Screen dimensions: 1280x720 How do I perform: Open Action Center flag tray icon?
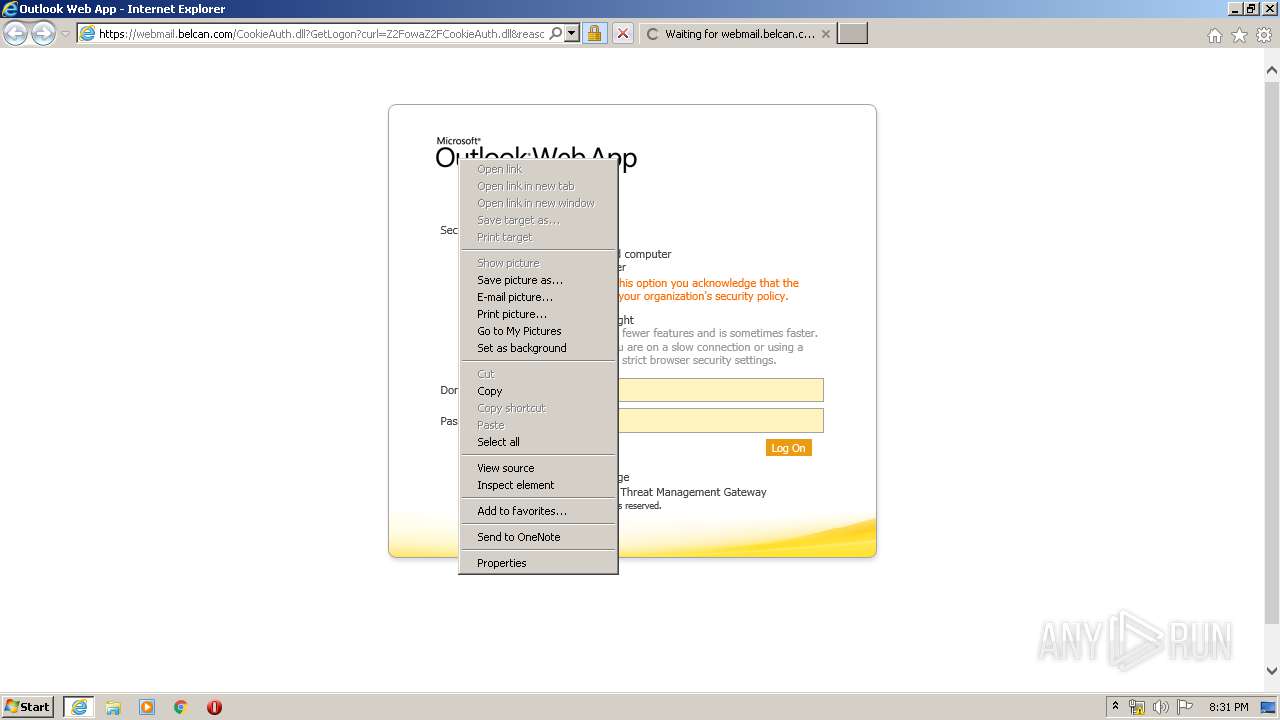(x=1185, y=707)
